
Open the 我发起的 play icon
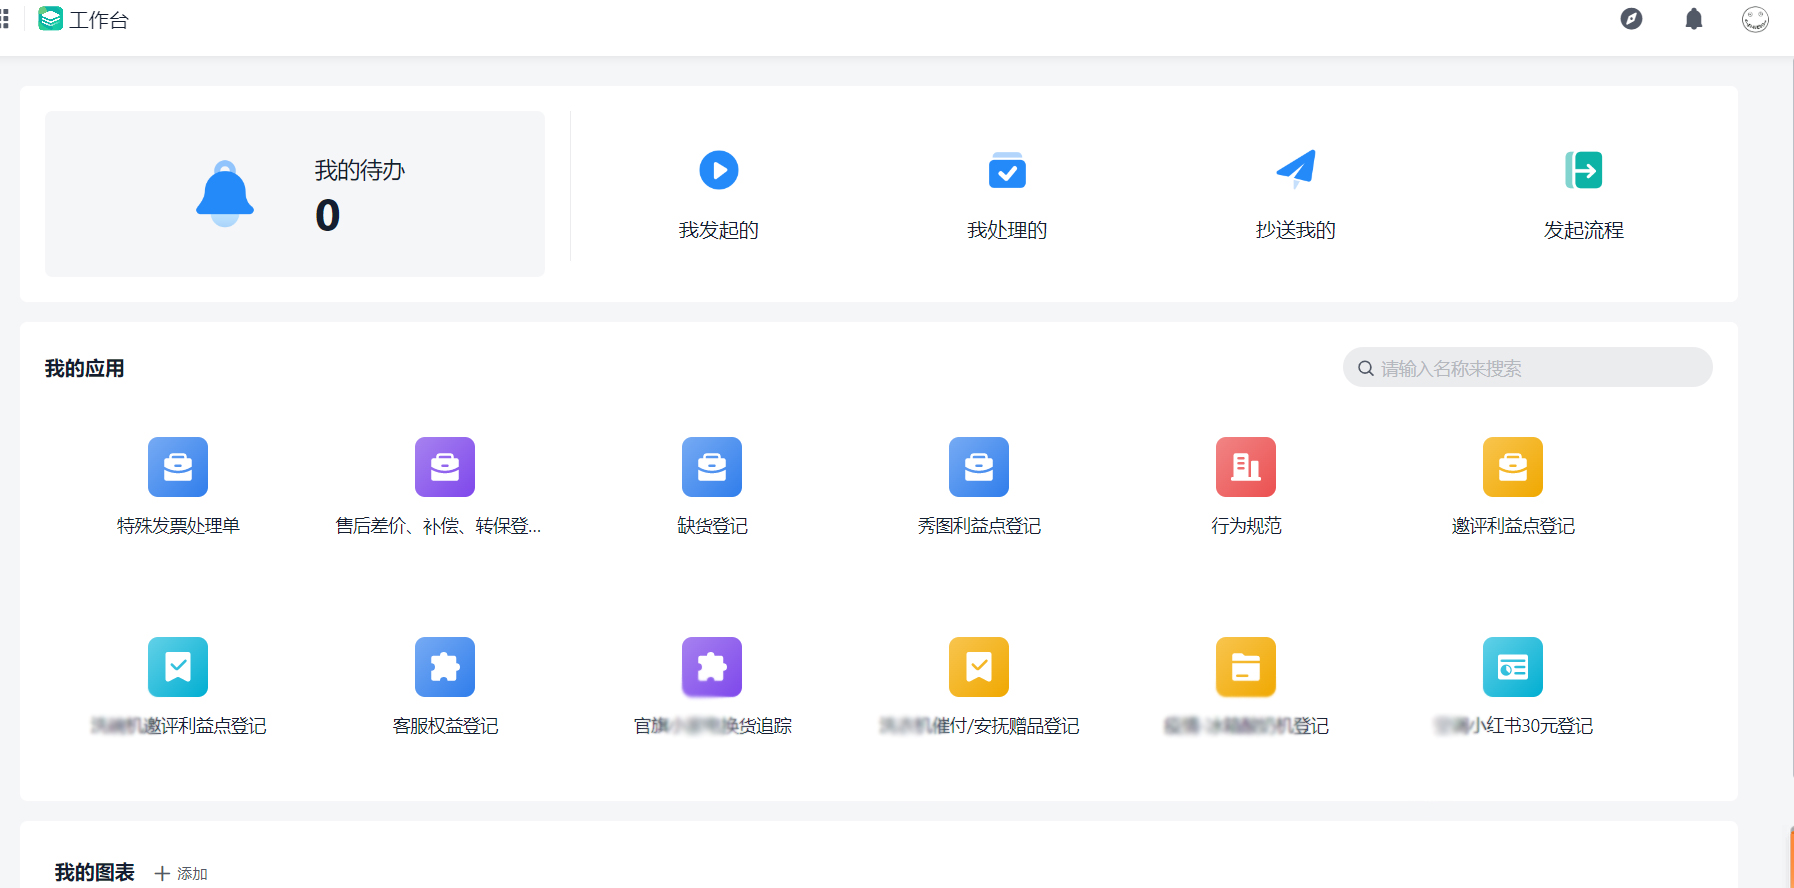[718, 170]
